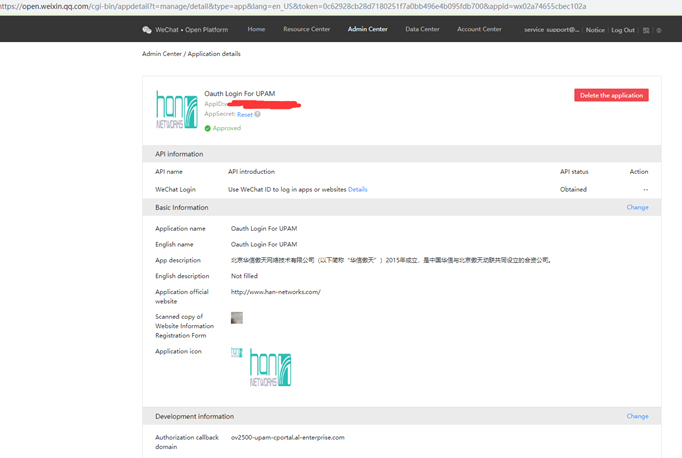The height and width of the screenshot is (458, 682).
Task: Click the API information section header
Action: [x=401, y=154]
